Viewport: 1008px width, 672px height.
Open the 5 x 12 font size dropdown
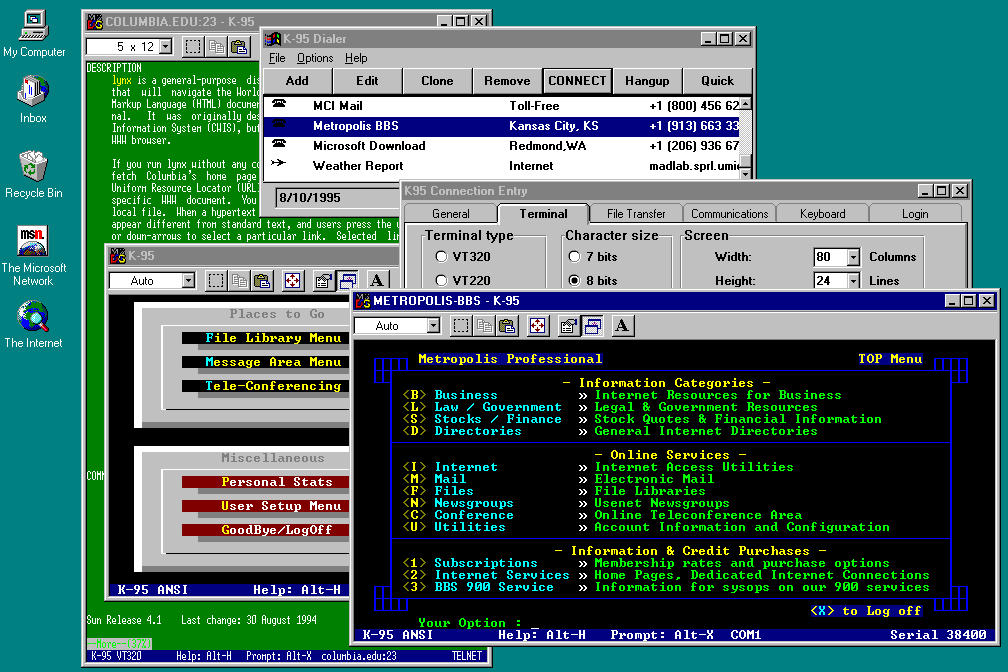(167, 46)
